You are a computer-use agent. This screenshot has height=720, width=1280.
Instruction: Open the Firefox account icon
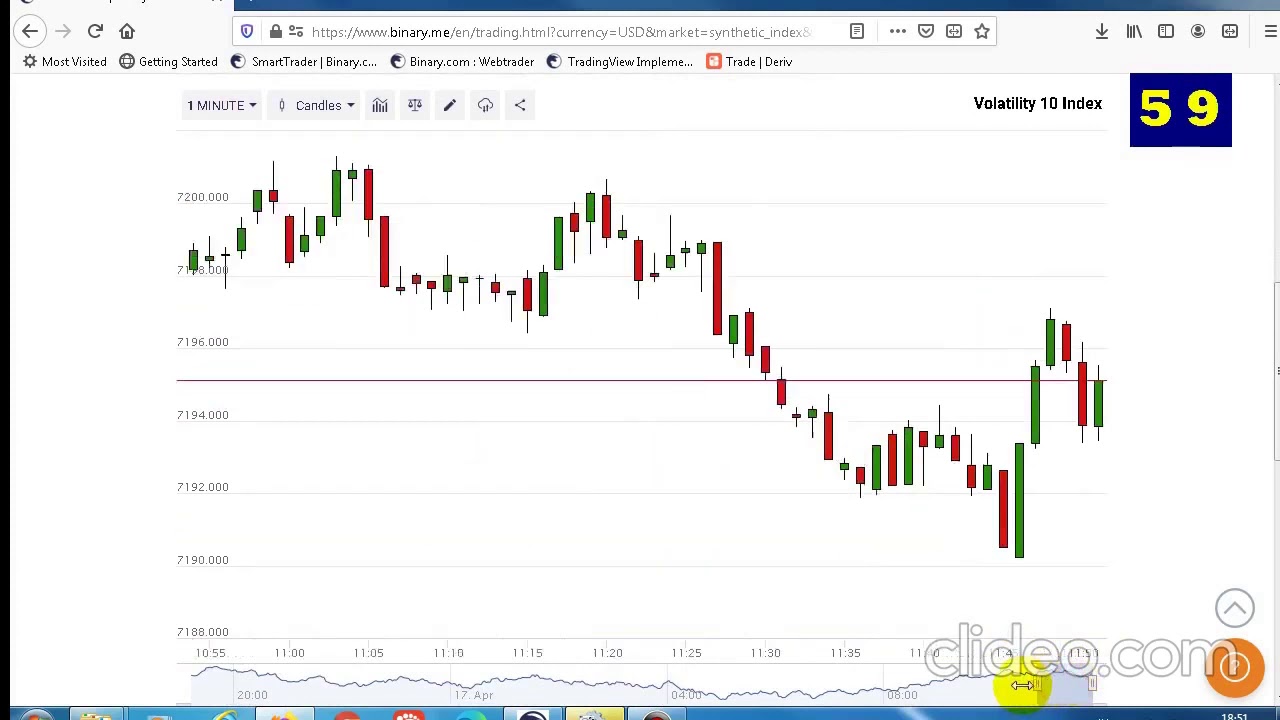click(x=1198, y=32)
